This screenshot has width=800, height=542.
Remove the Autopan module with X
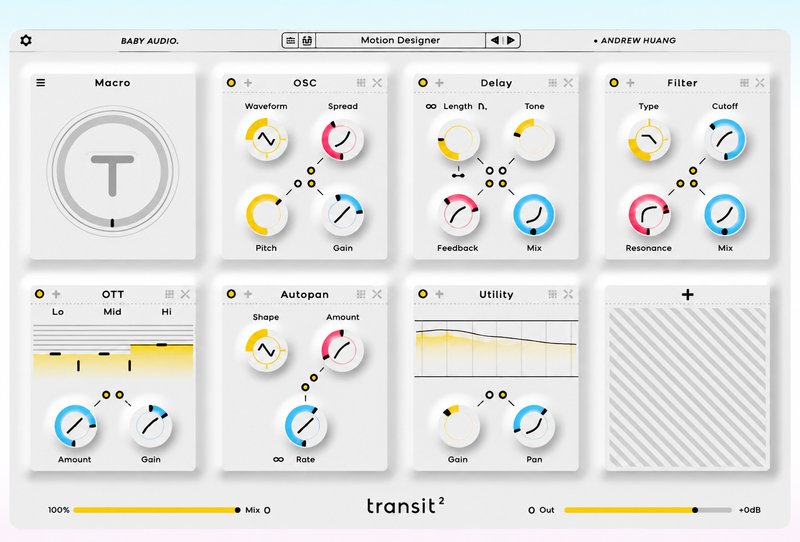(x=377, y=294)
